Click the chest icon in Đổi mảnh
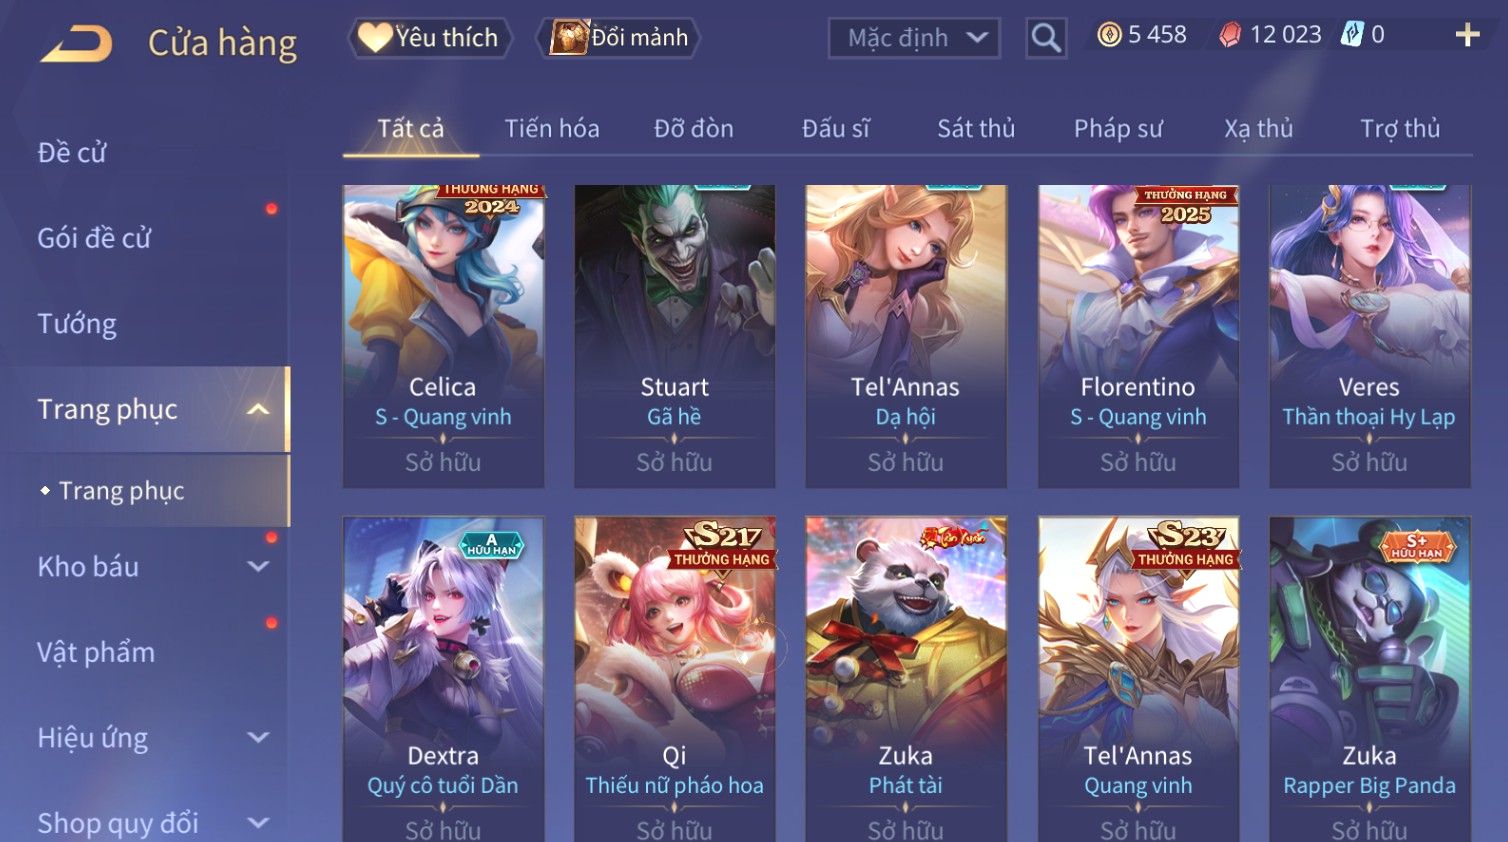The width and height of the screenshot is (1508, 842). point(569,37)
